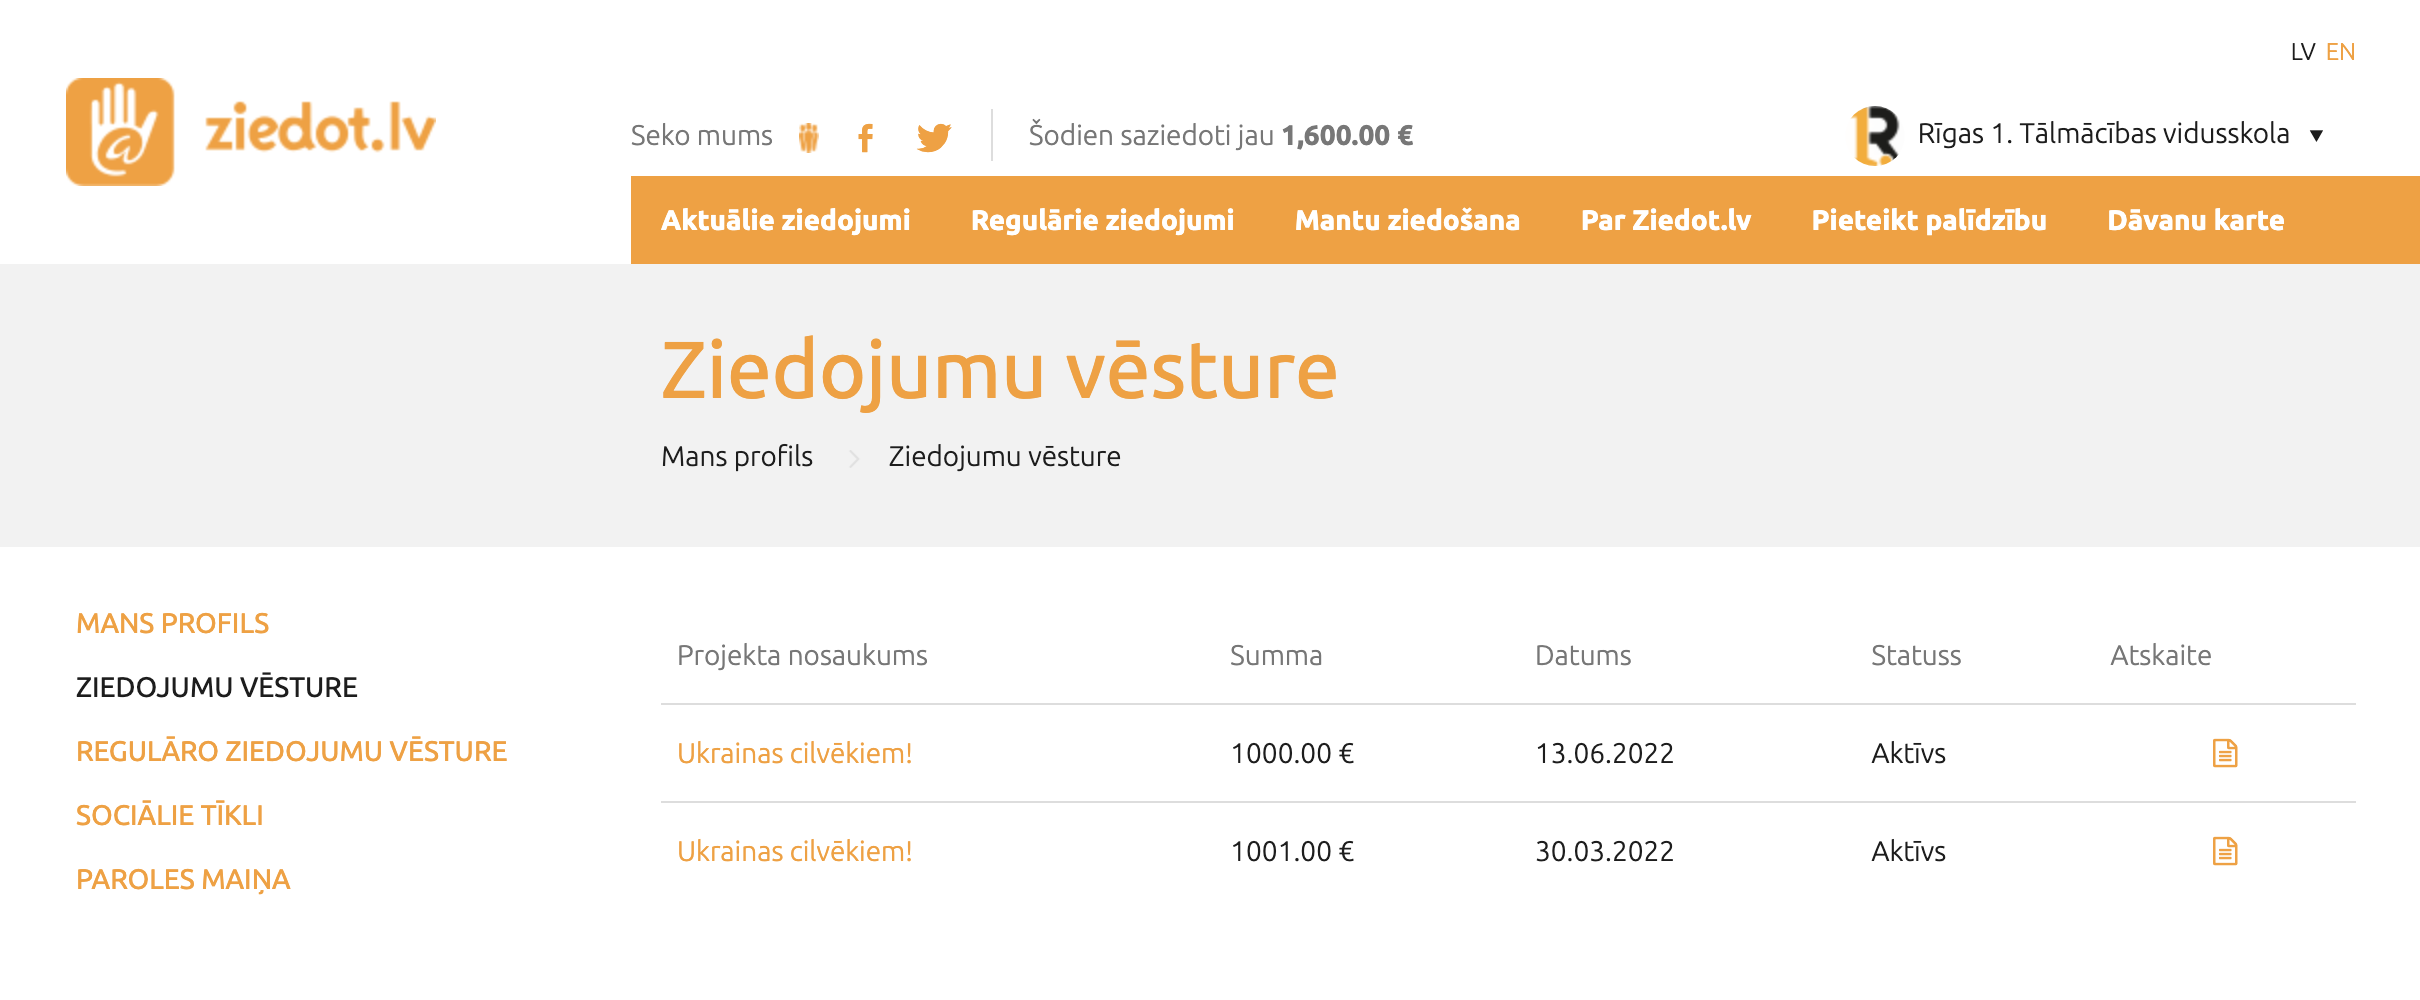Open Regulārie ziedojumi menu item
2420x1000 pixels.
pyautogui.click(x=1102, y=220)
